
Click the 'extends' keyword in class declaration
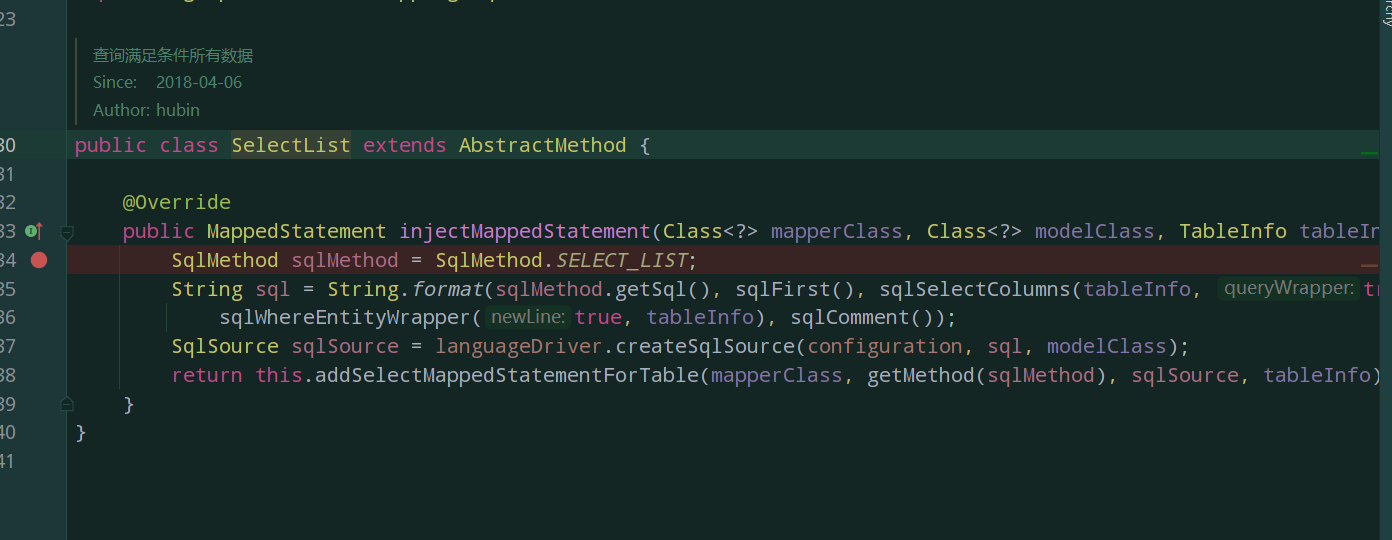pyautogui.click(x=405, y=145)
